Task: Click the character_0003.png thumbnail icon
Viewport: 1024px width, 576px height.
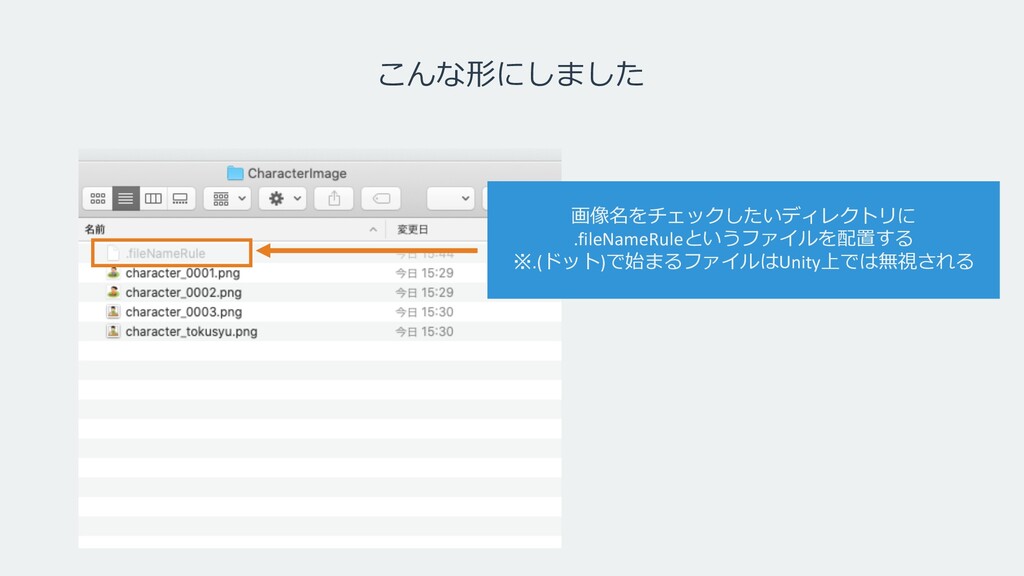Action: click(113, 312)
